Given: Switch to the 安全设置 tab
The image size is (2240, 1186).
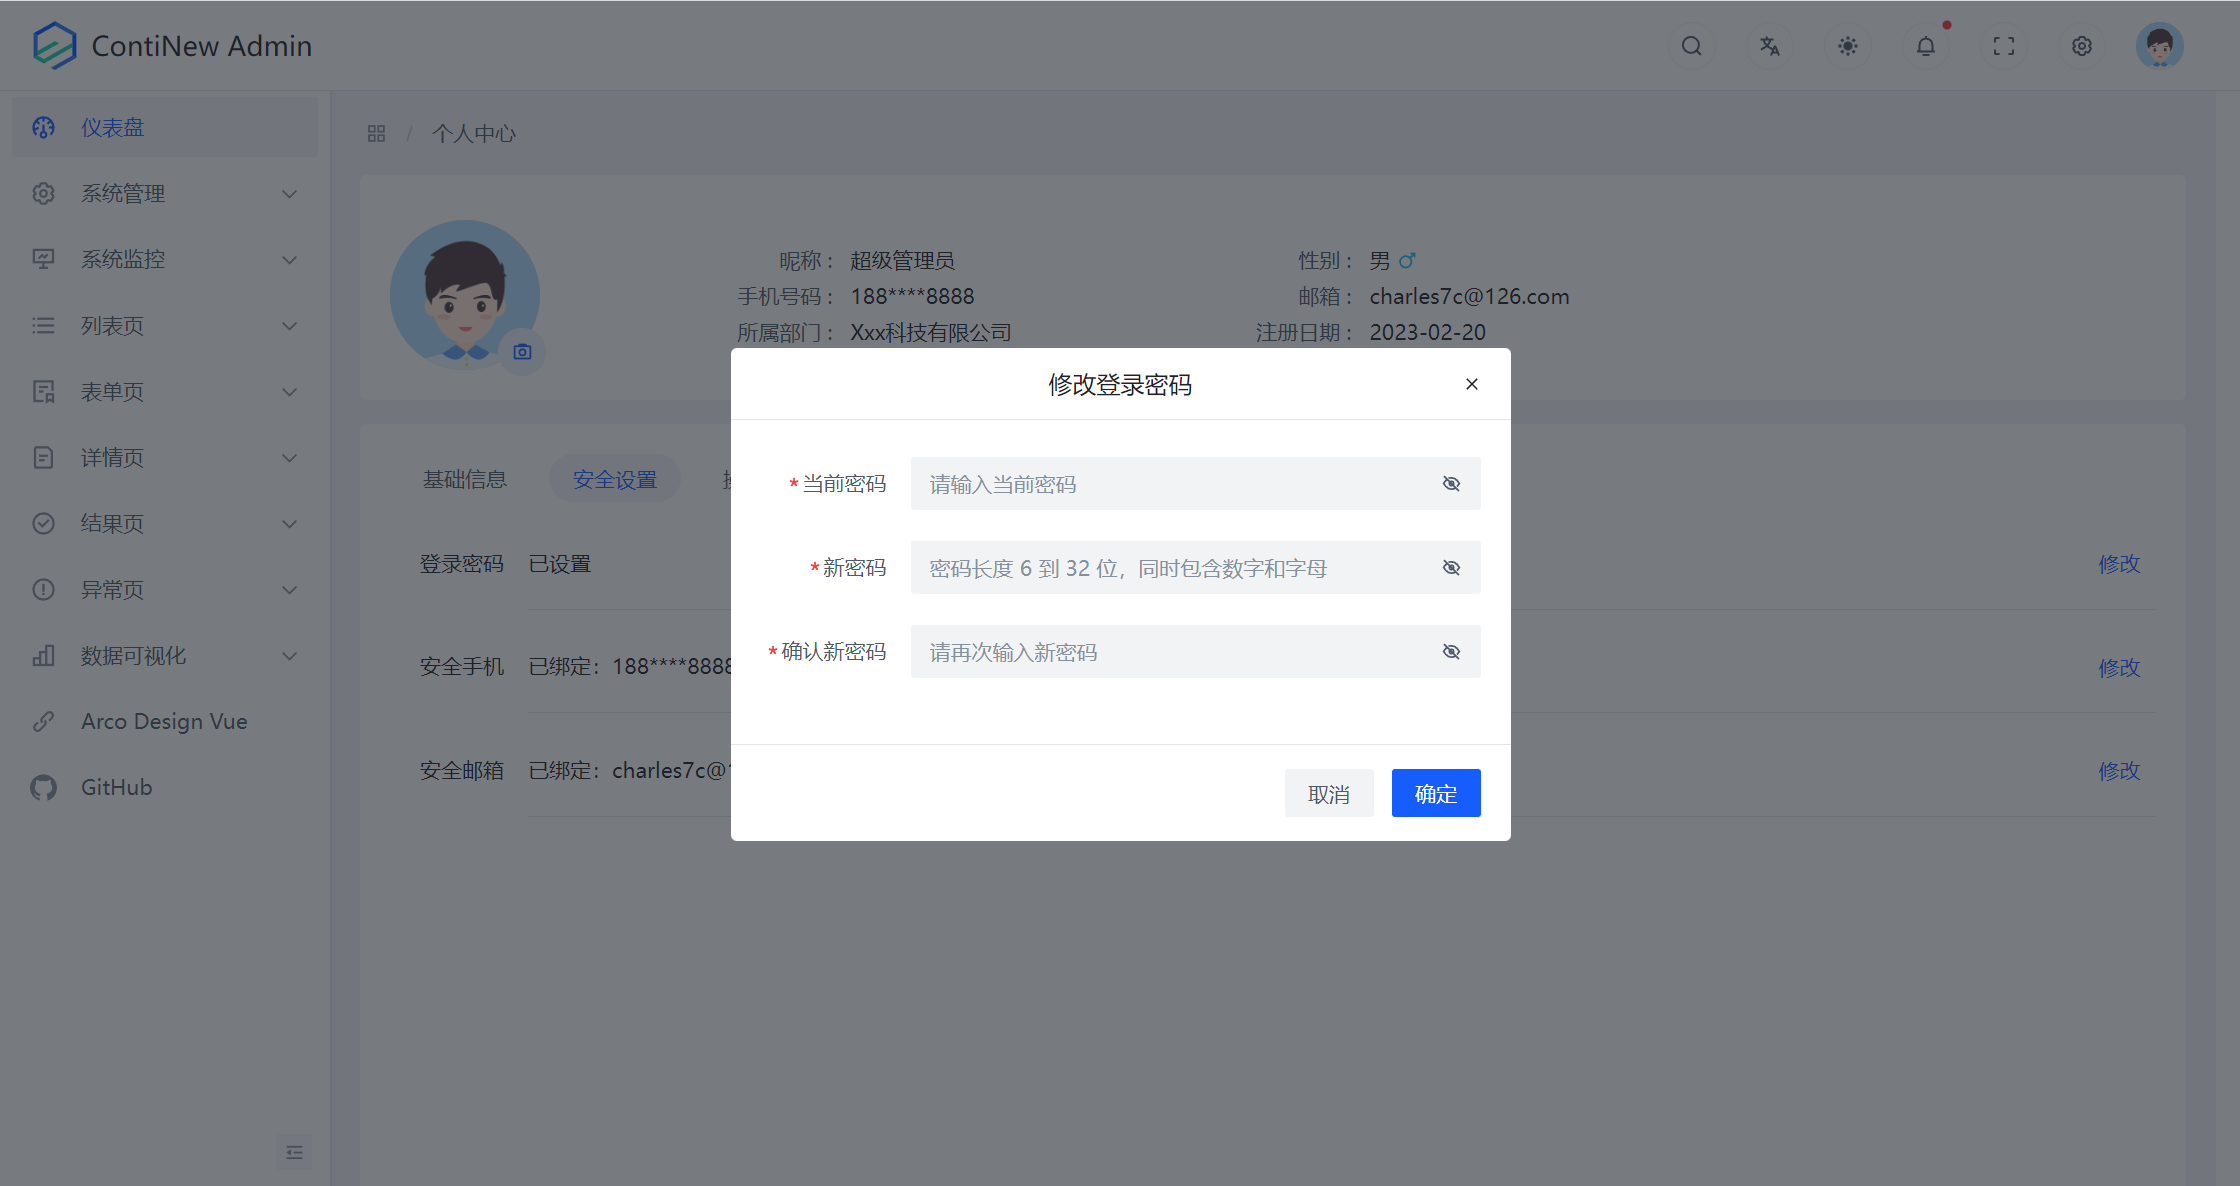Looking at the screenshot, I should (614, 479).
